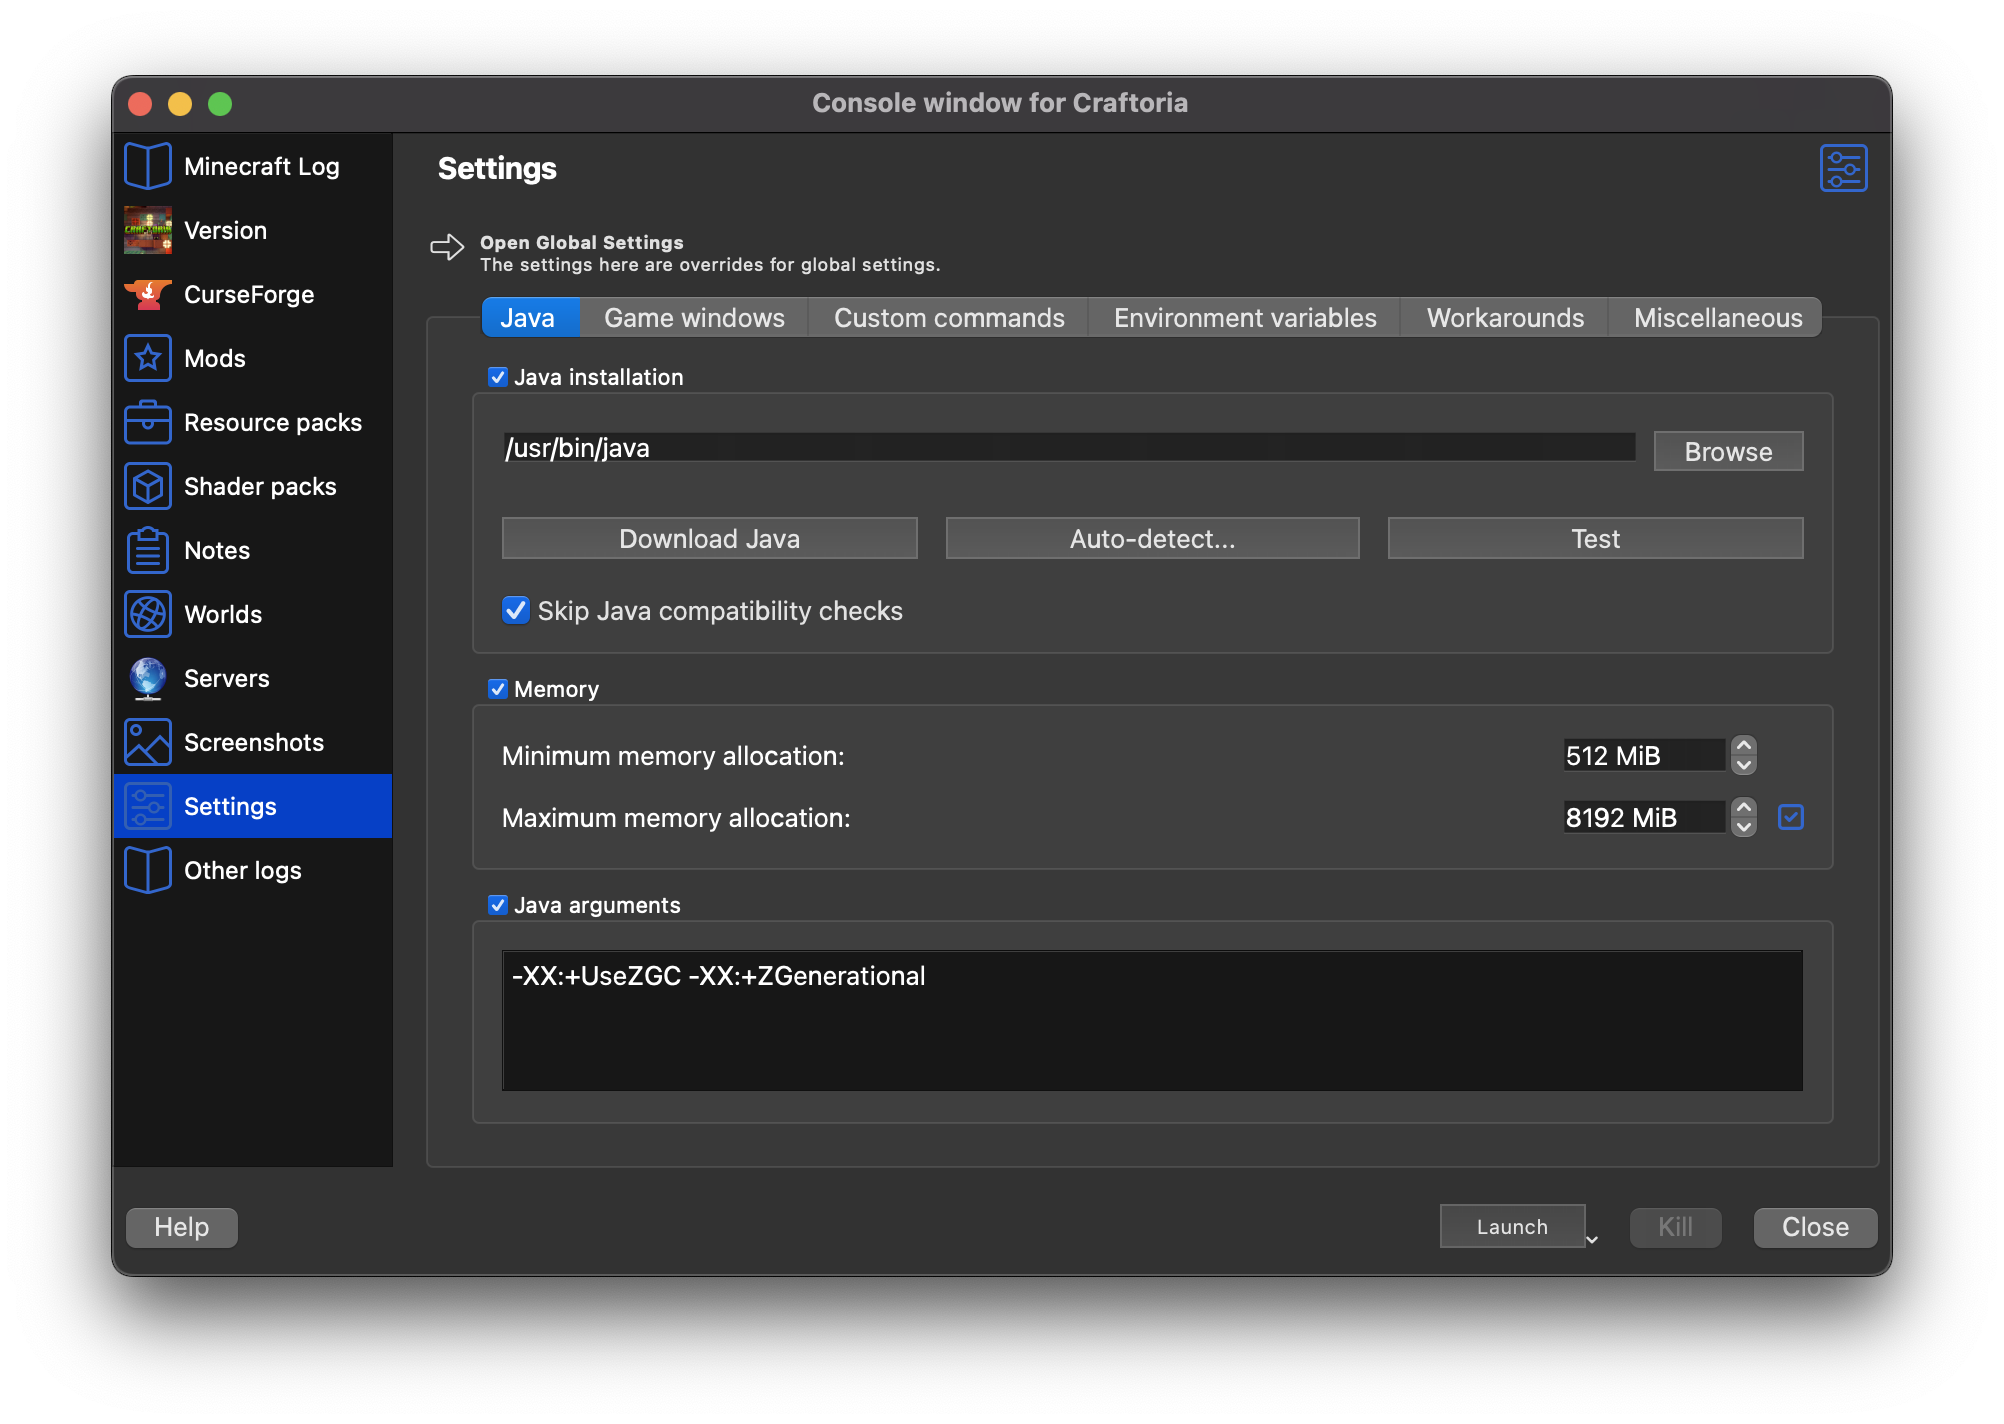Click the Browse button for Java path
2004x1424 pixels.
point(1728,451)
